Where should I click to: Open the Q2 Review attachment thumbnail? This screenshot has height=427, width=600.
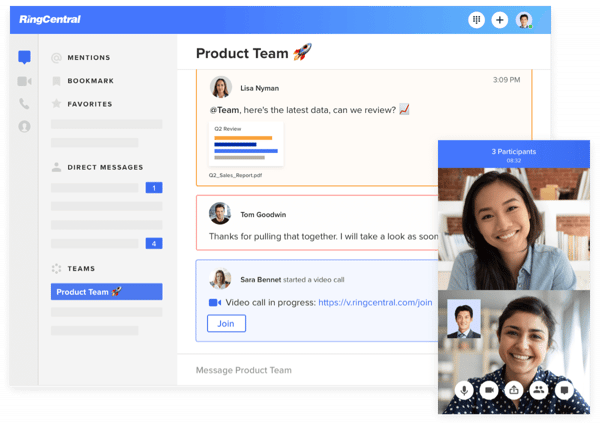click(x=246, y=144)
